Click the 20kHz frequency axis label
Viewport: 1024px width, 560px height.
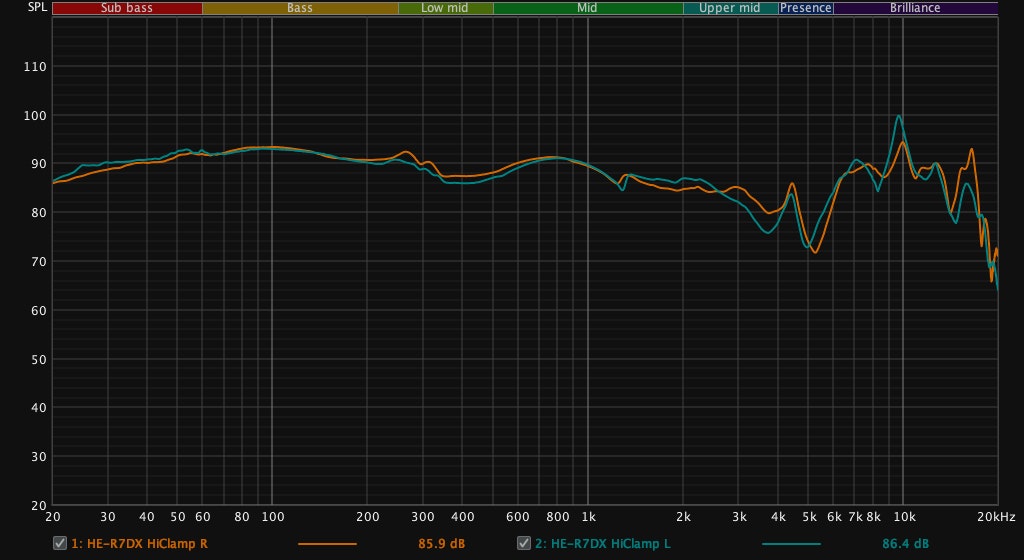996,517
